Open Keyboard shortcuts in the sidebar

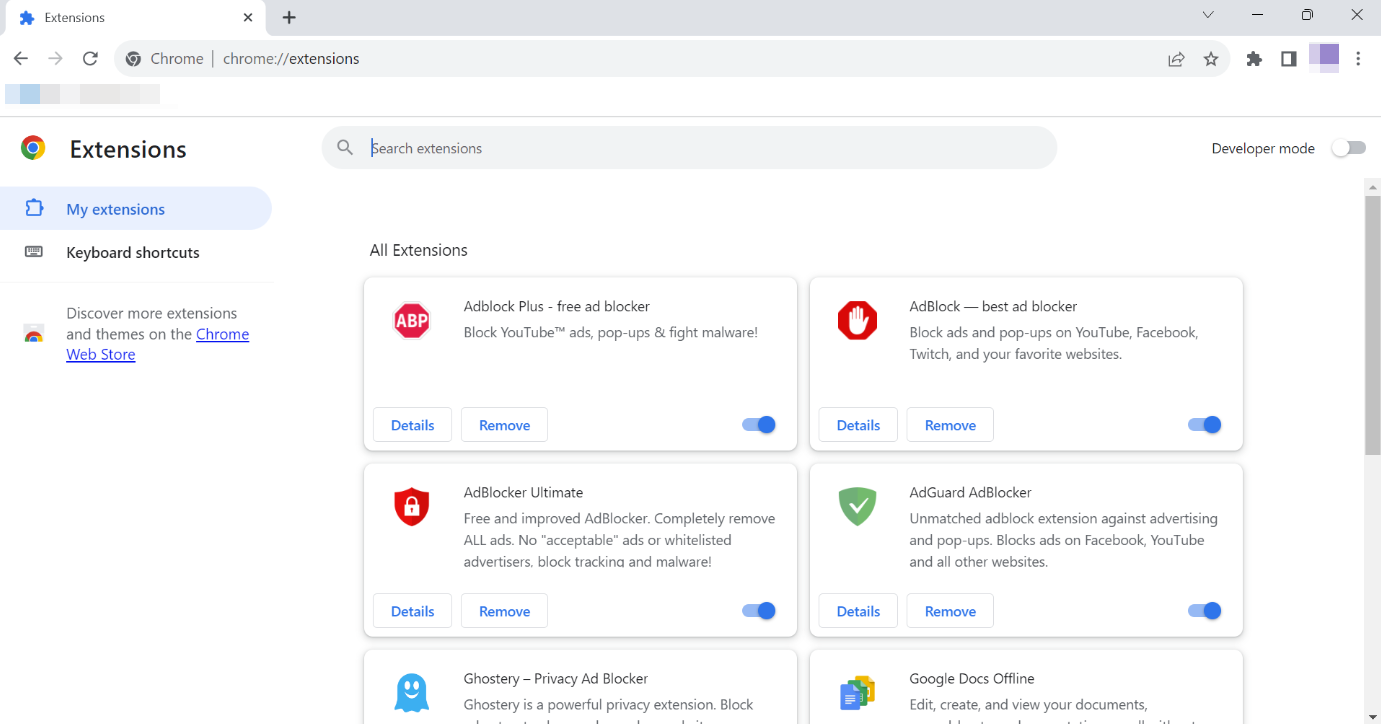click(136, 252)
